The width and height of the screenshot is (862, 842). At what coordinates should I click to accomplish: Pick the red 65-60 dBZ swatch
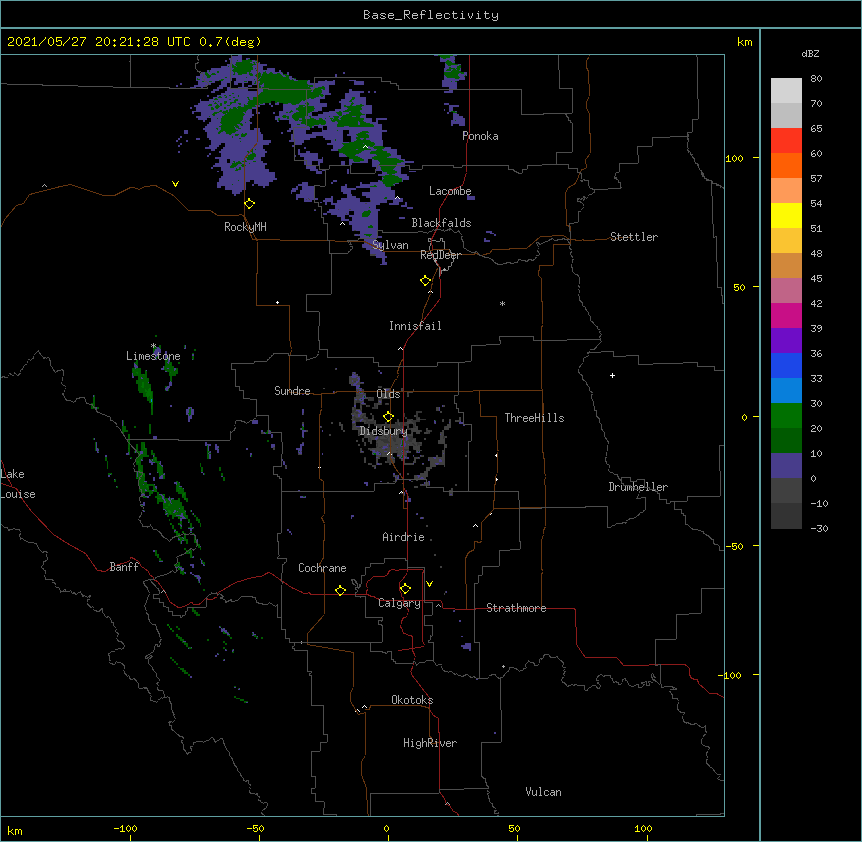tap(786, 141)
